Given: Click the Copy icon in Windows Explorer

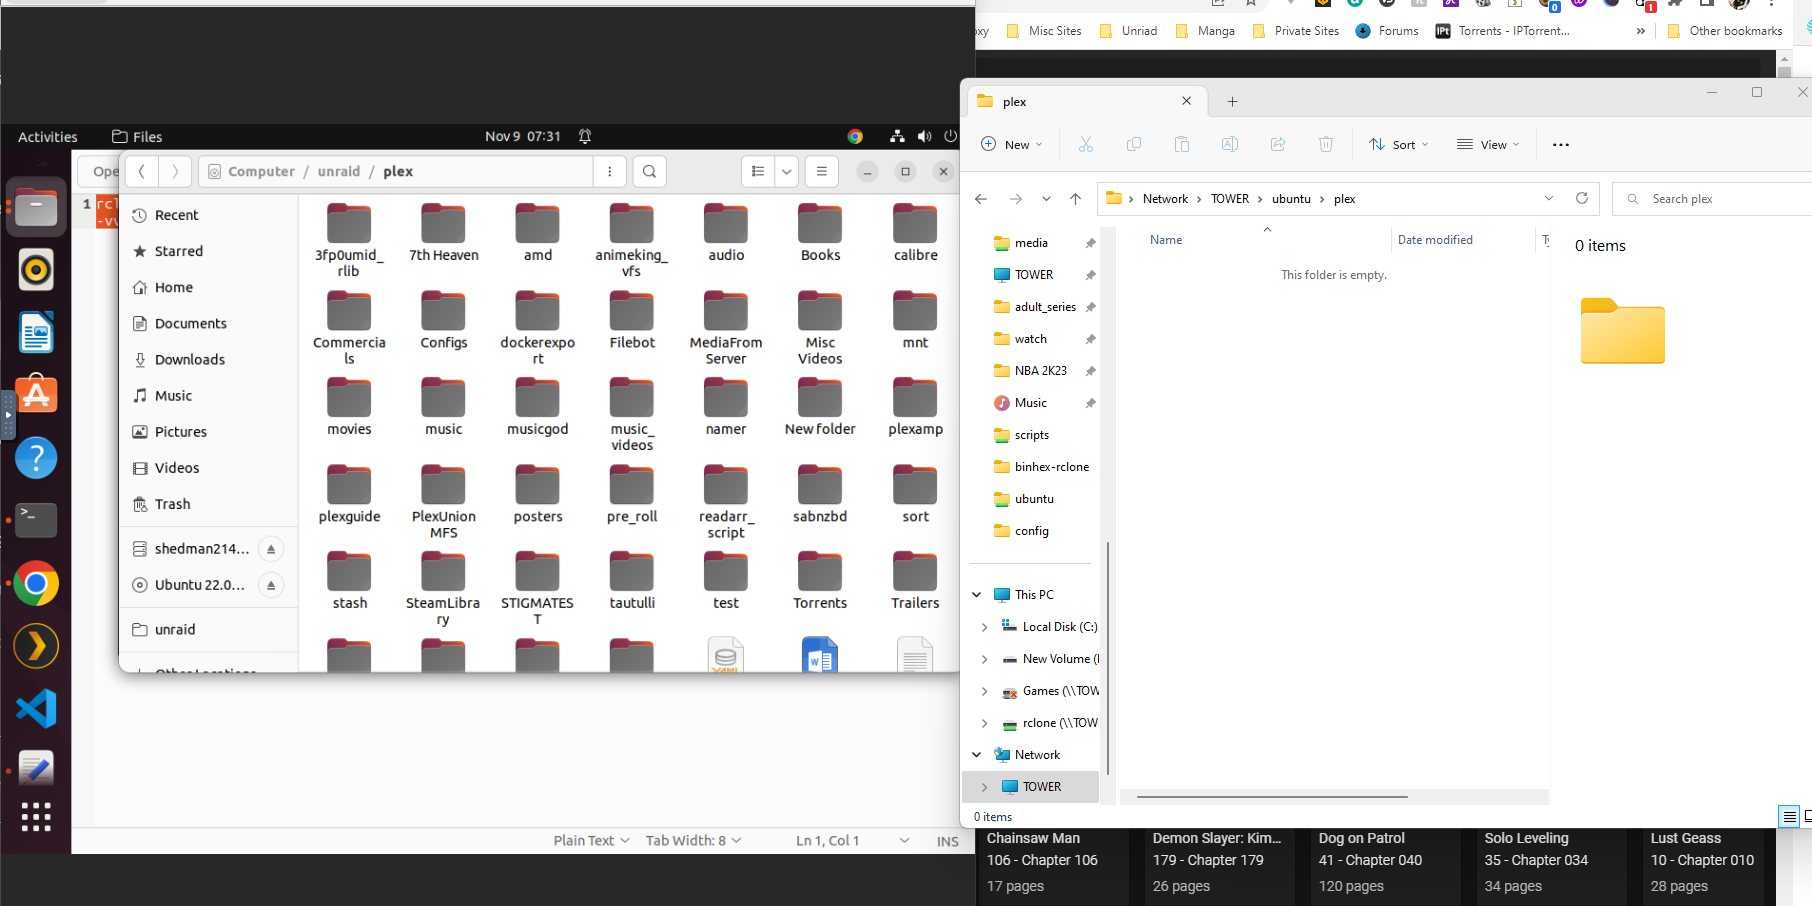Looking at the screenshot, I should (1134, 144).
